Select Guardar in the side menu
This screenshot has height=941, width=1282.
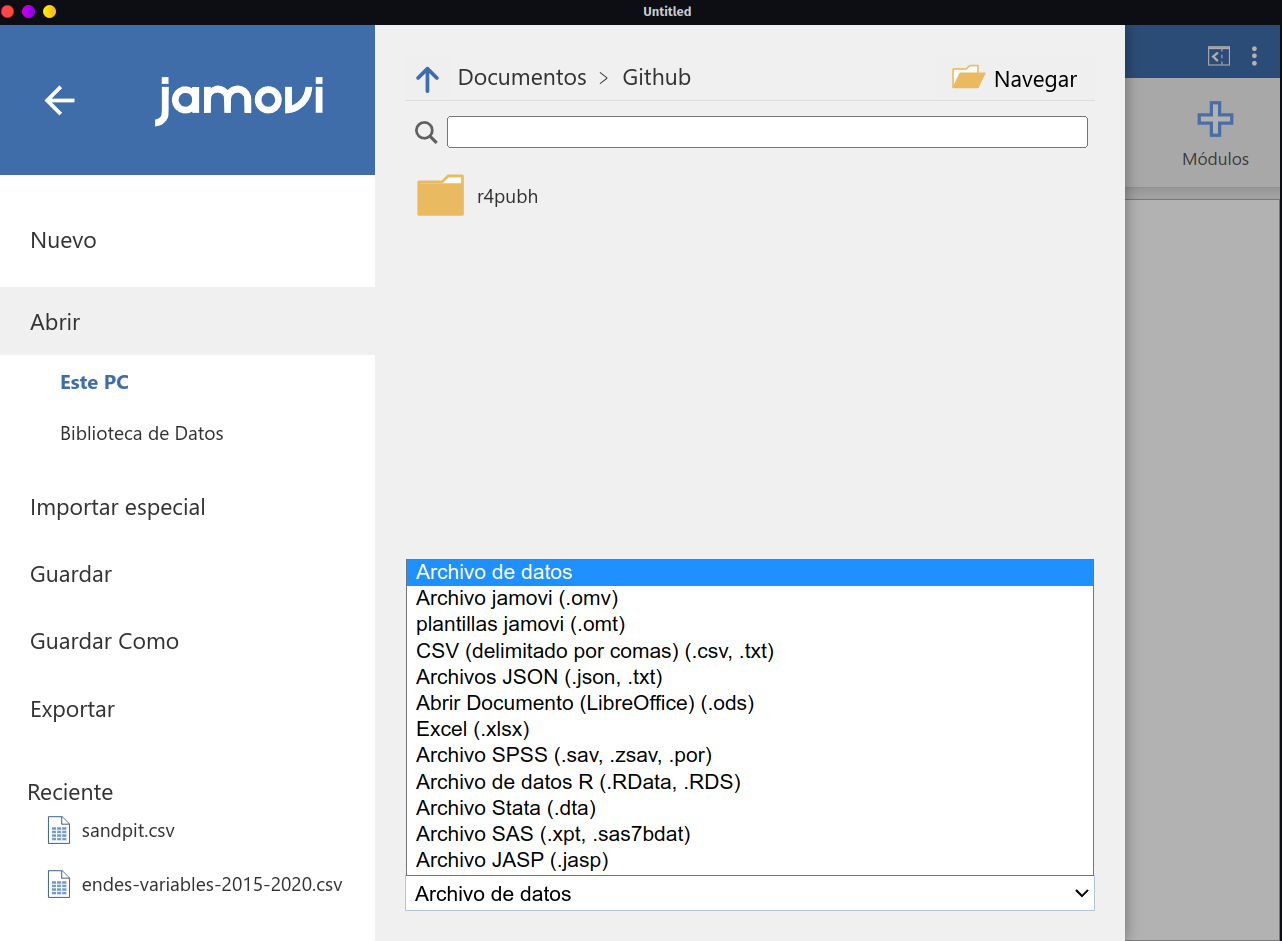click(x=187, y=574)
